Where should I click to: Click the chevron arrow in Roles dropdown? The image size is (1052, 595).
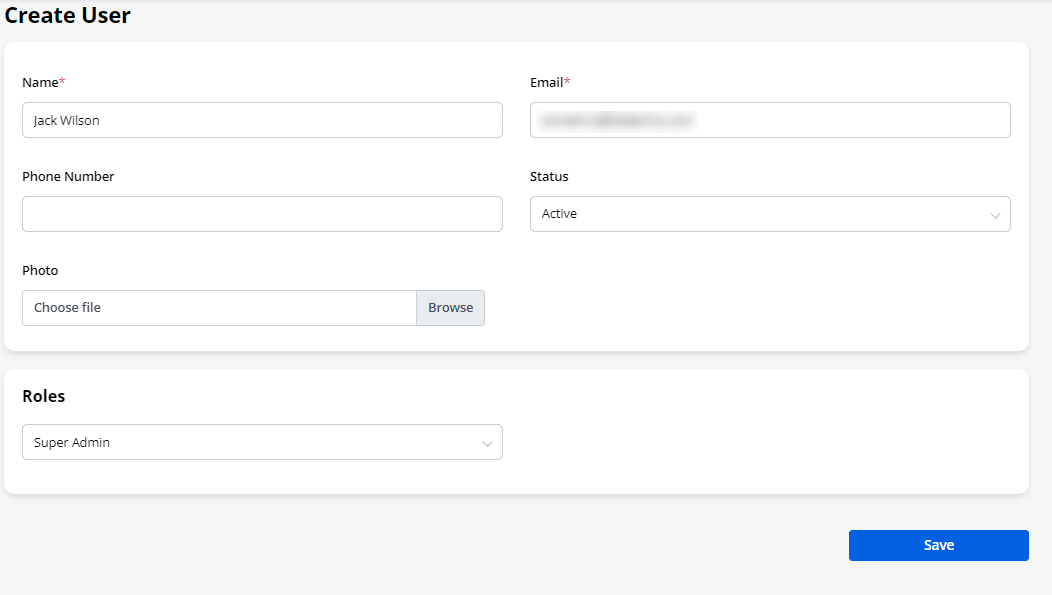pos(487,443)
